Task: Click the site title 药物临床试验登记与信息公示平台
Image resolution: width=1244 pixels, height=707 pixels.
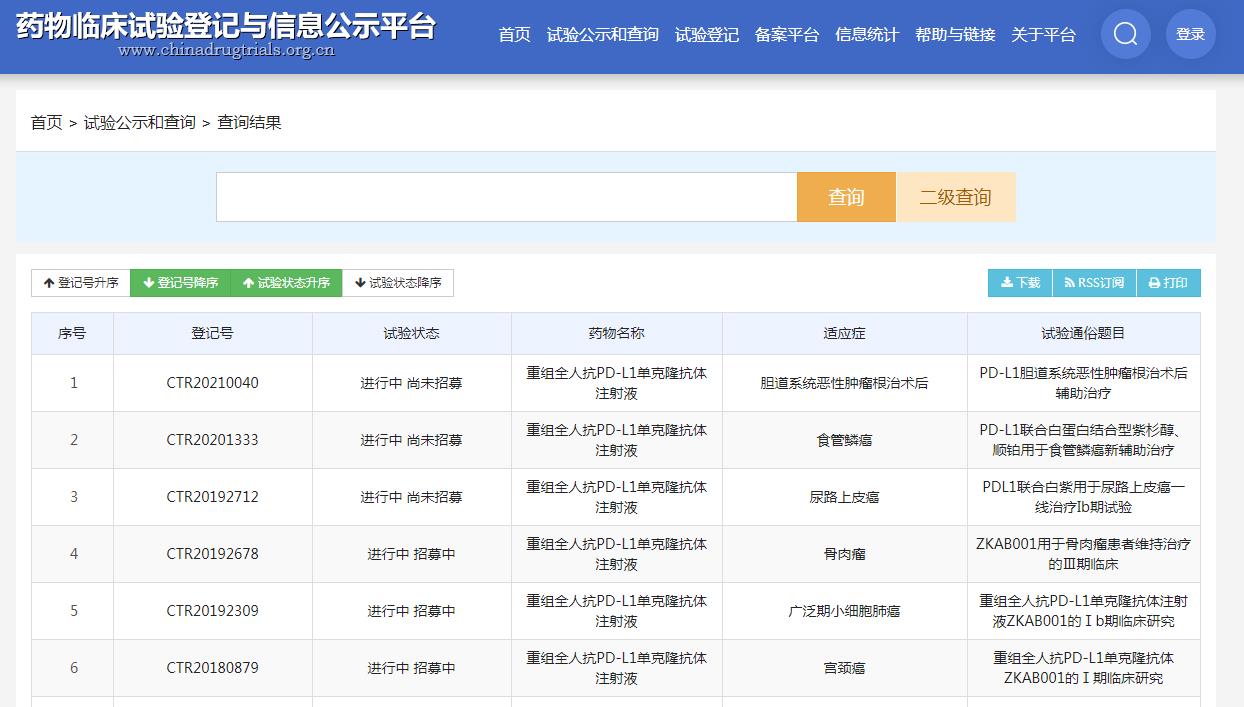Action: pos(226,25)
